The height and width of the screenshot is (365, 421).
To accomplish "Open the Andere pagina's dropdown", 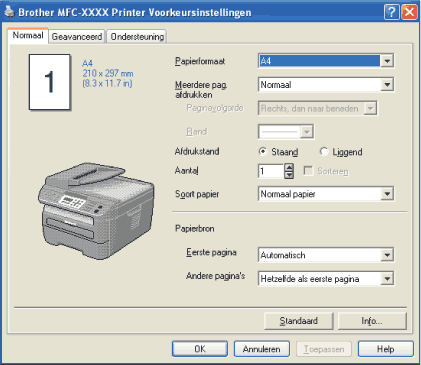I will 387,279.
